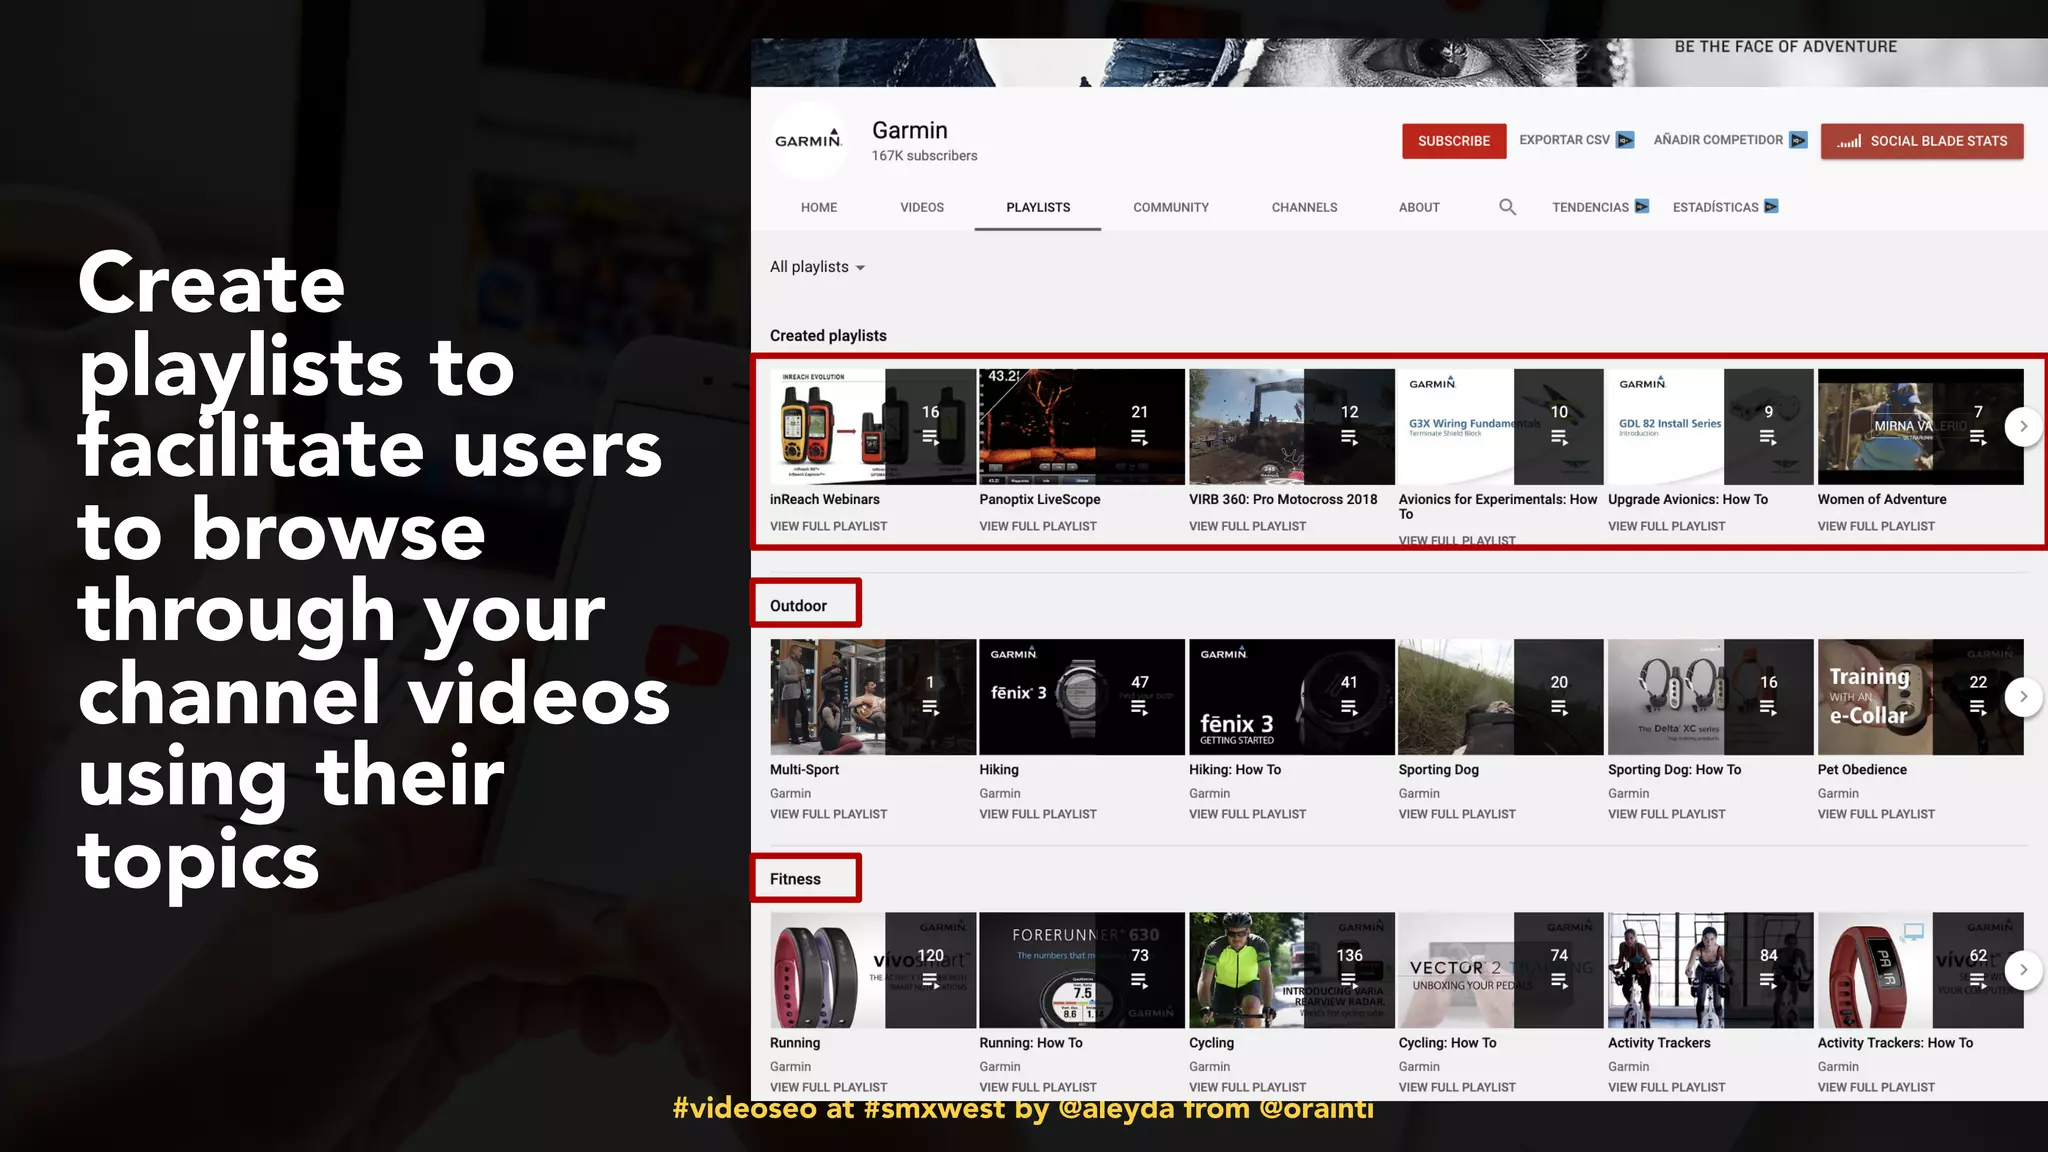2048x1152 pixels.
Task: Select the Playlists tab
Action: tap(1038, 207)
